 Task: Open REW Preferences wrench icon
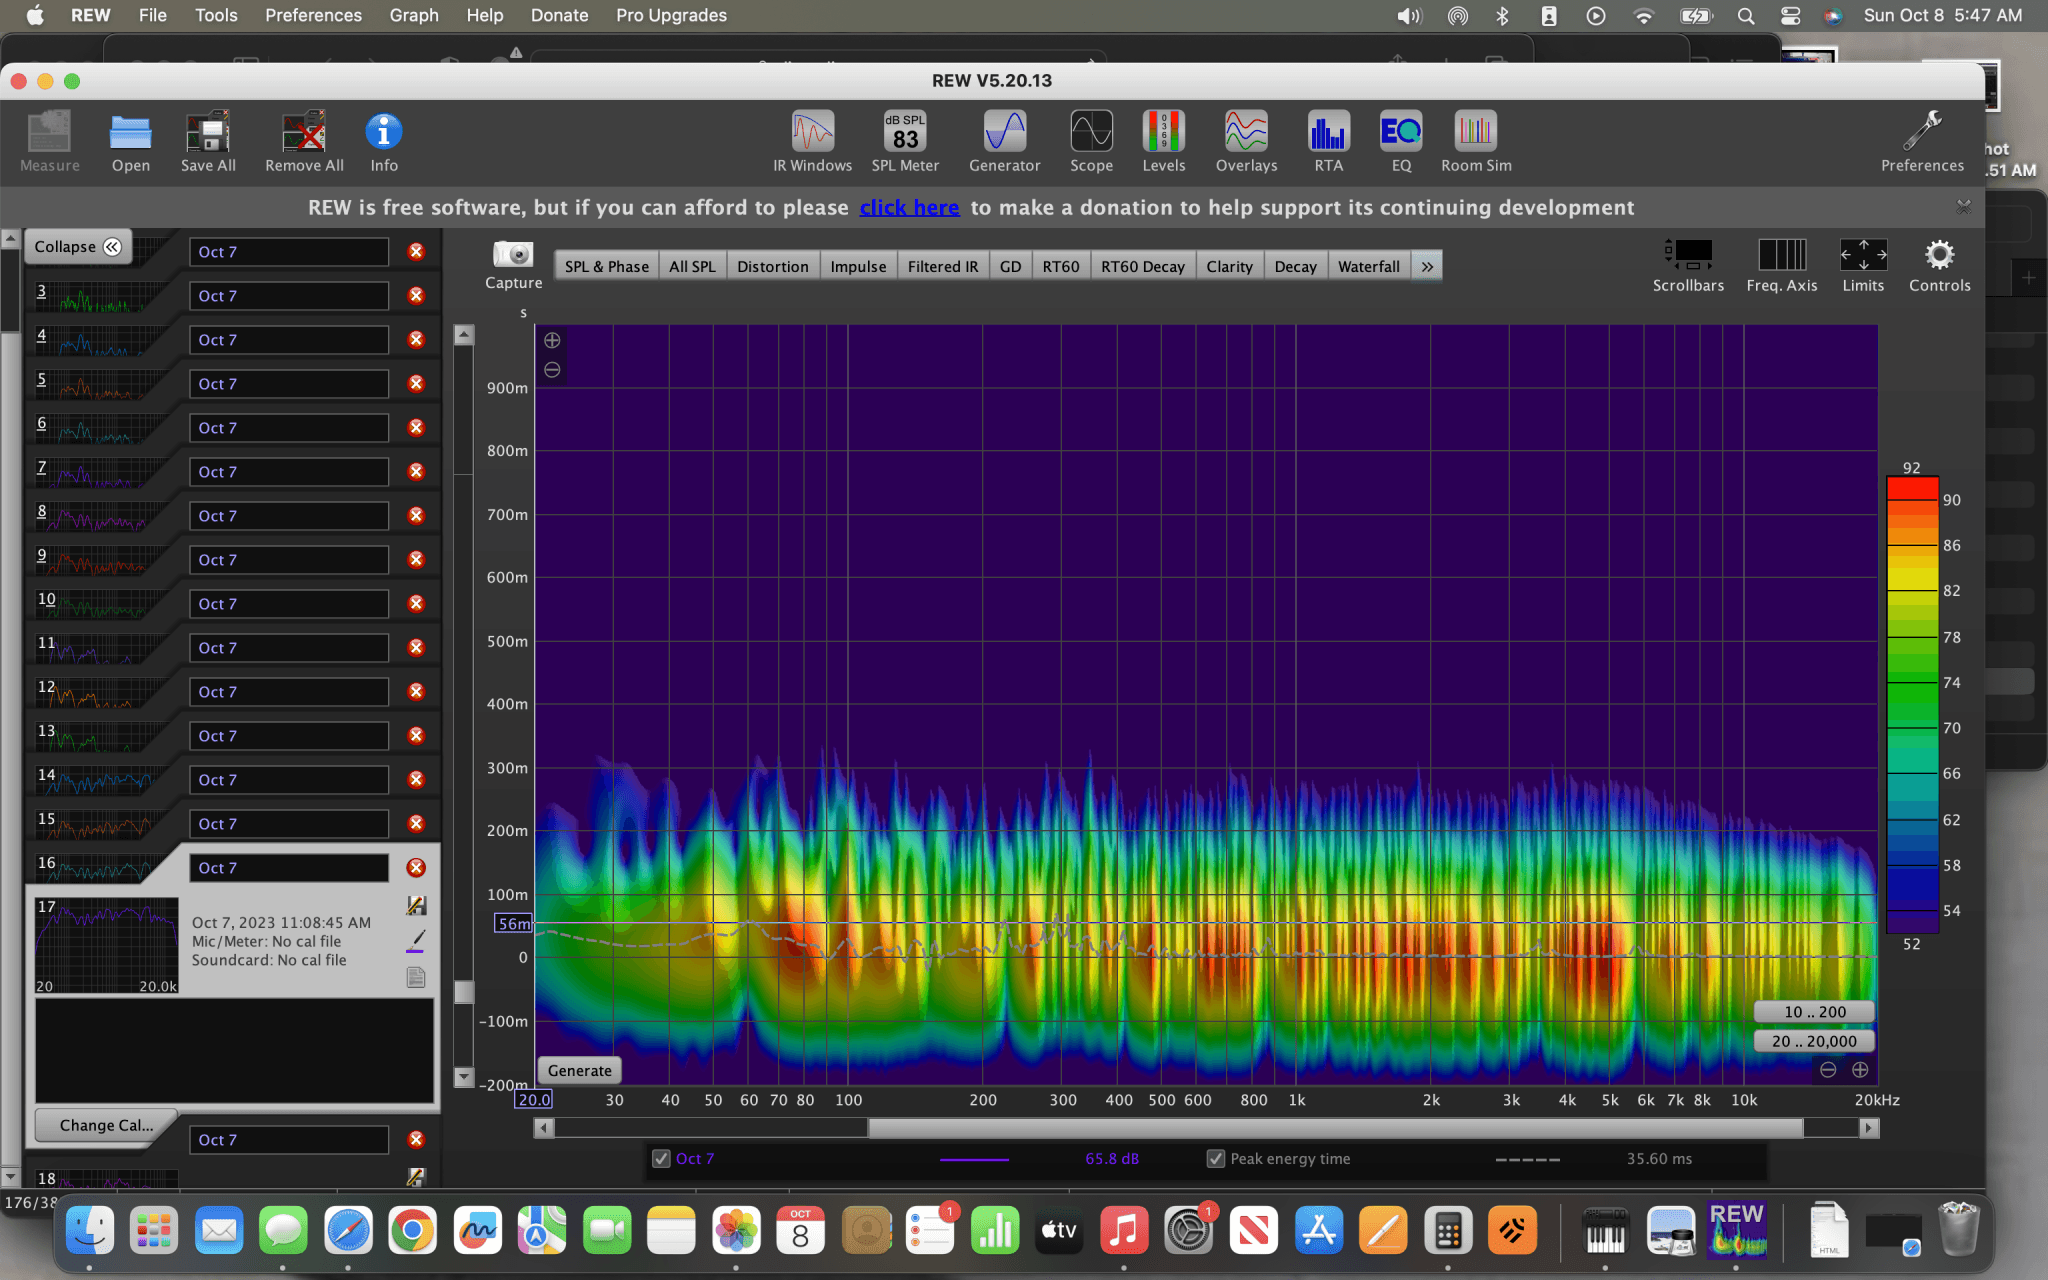[1922, 141]
